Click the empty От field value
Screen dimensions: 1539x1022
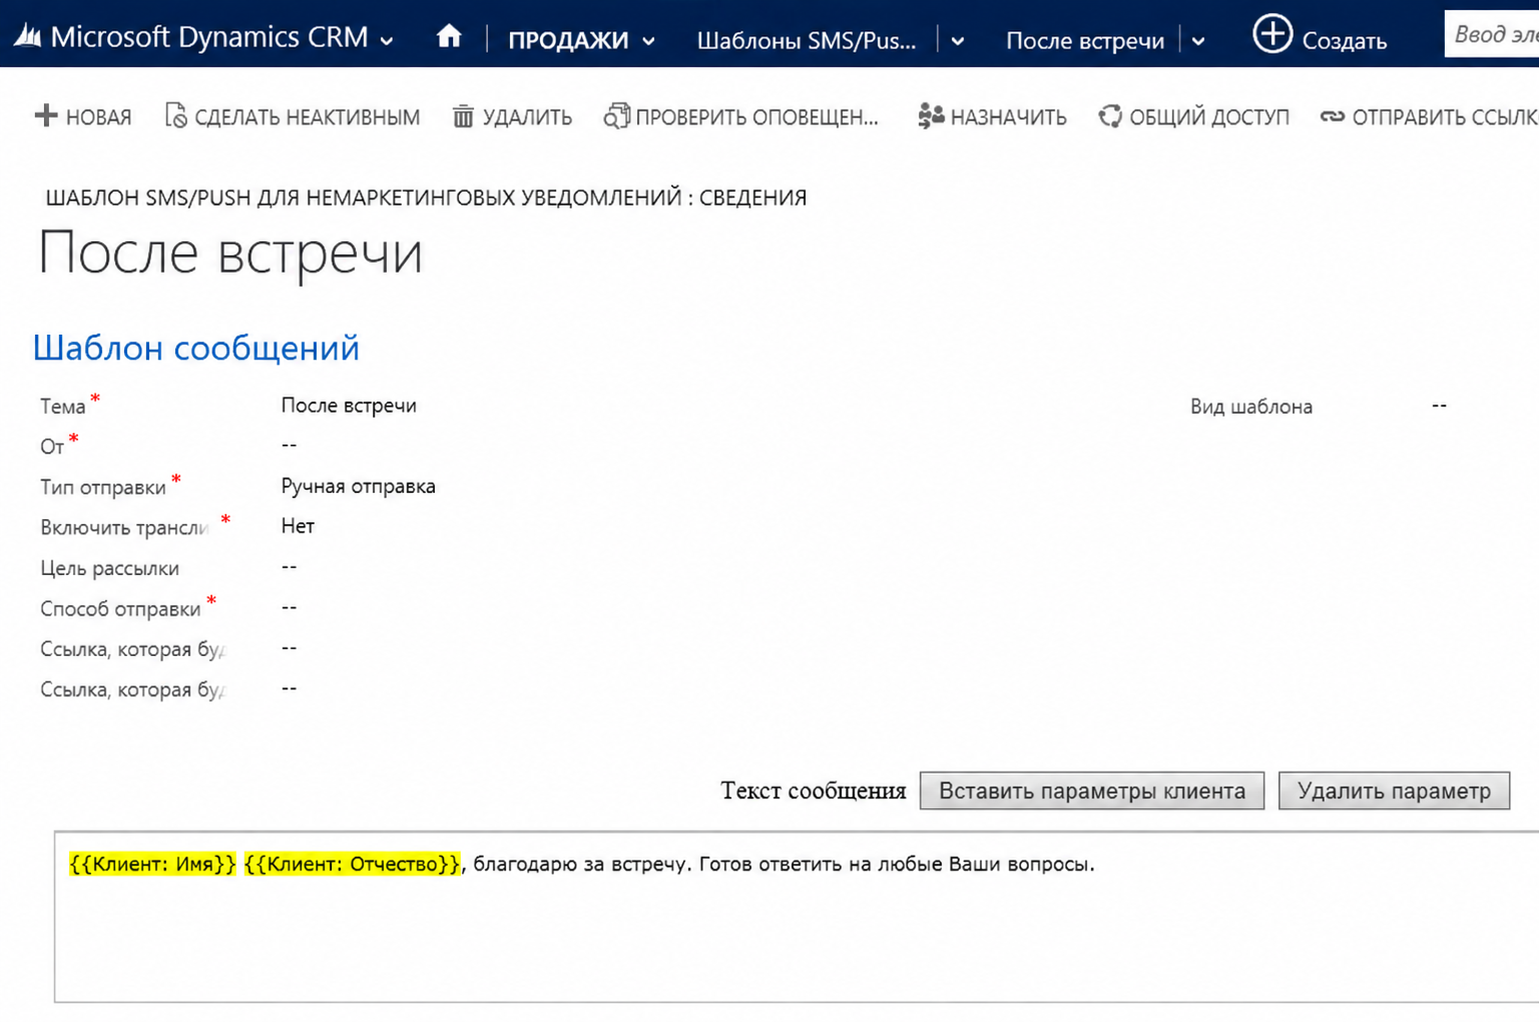point(289,445)
